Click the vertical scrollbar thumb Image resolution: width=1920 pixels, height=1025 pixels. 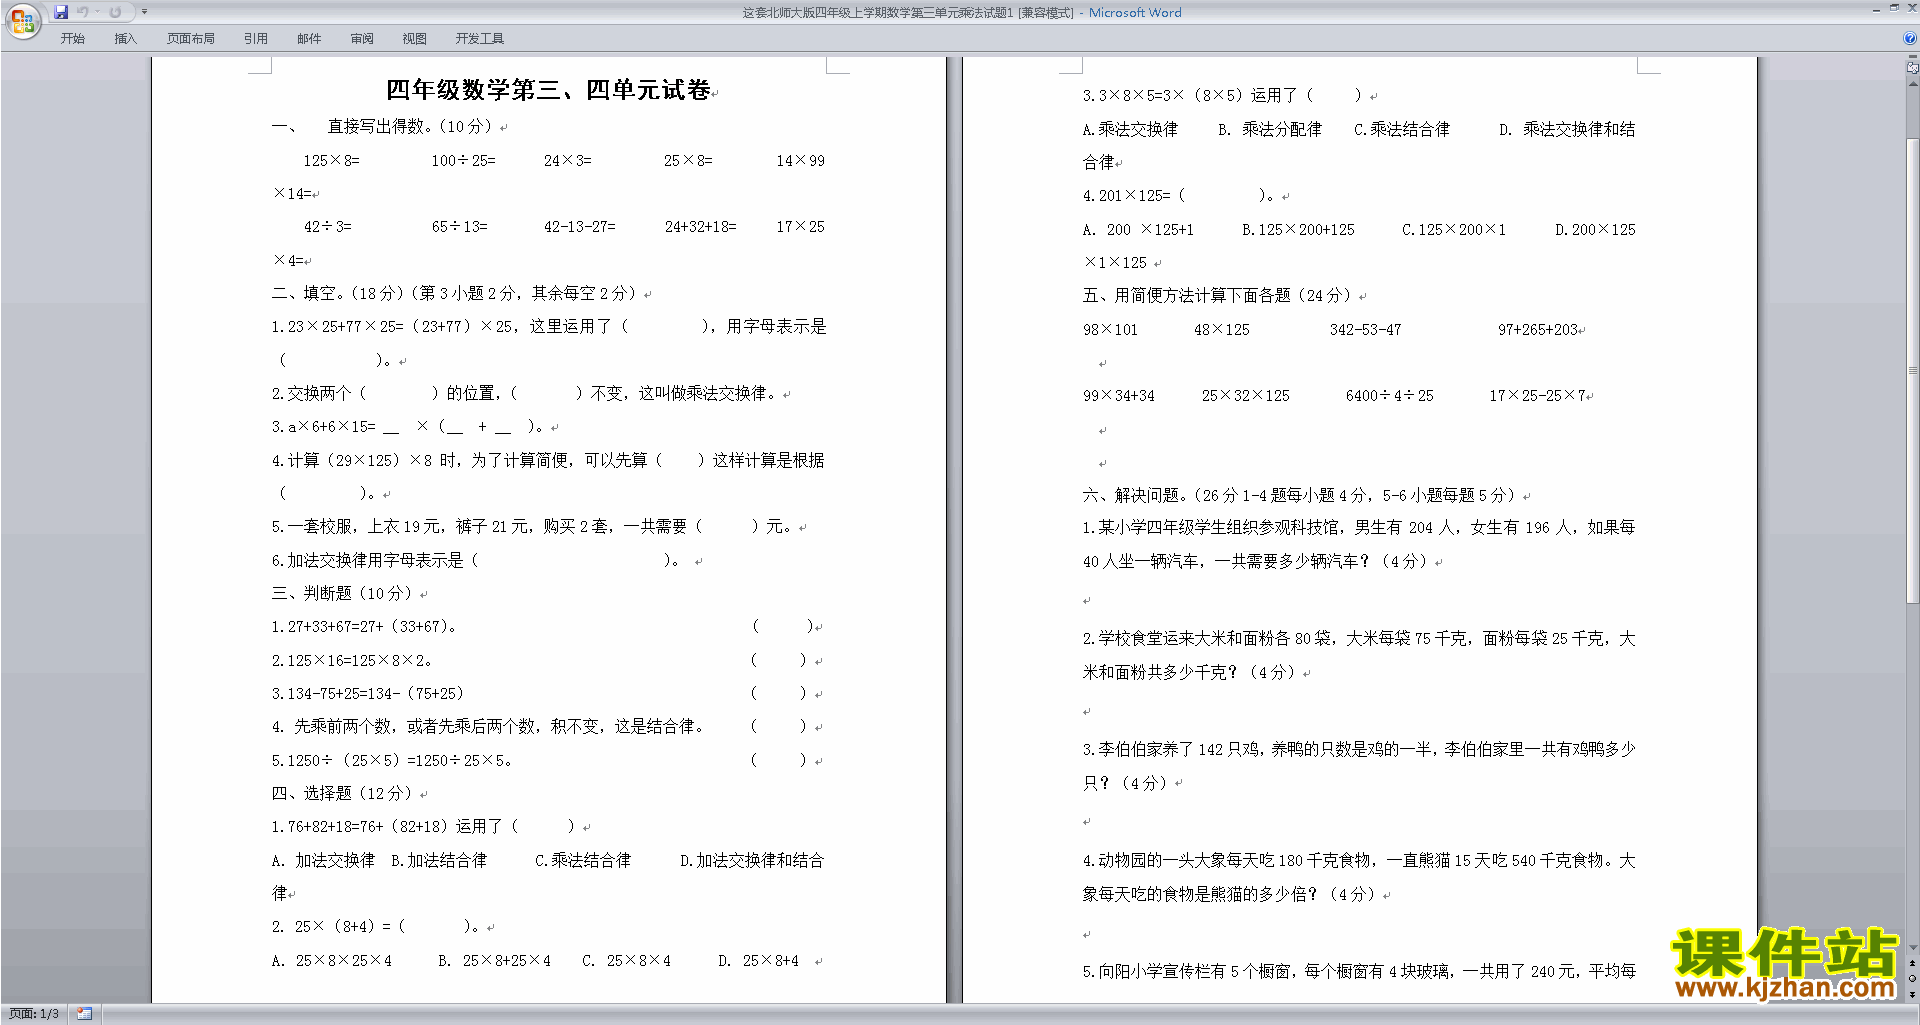[1913, 370]
